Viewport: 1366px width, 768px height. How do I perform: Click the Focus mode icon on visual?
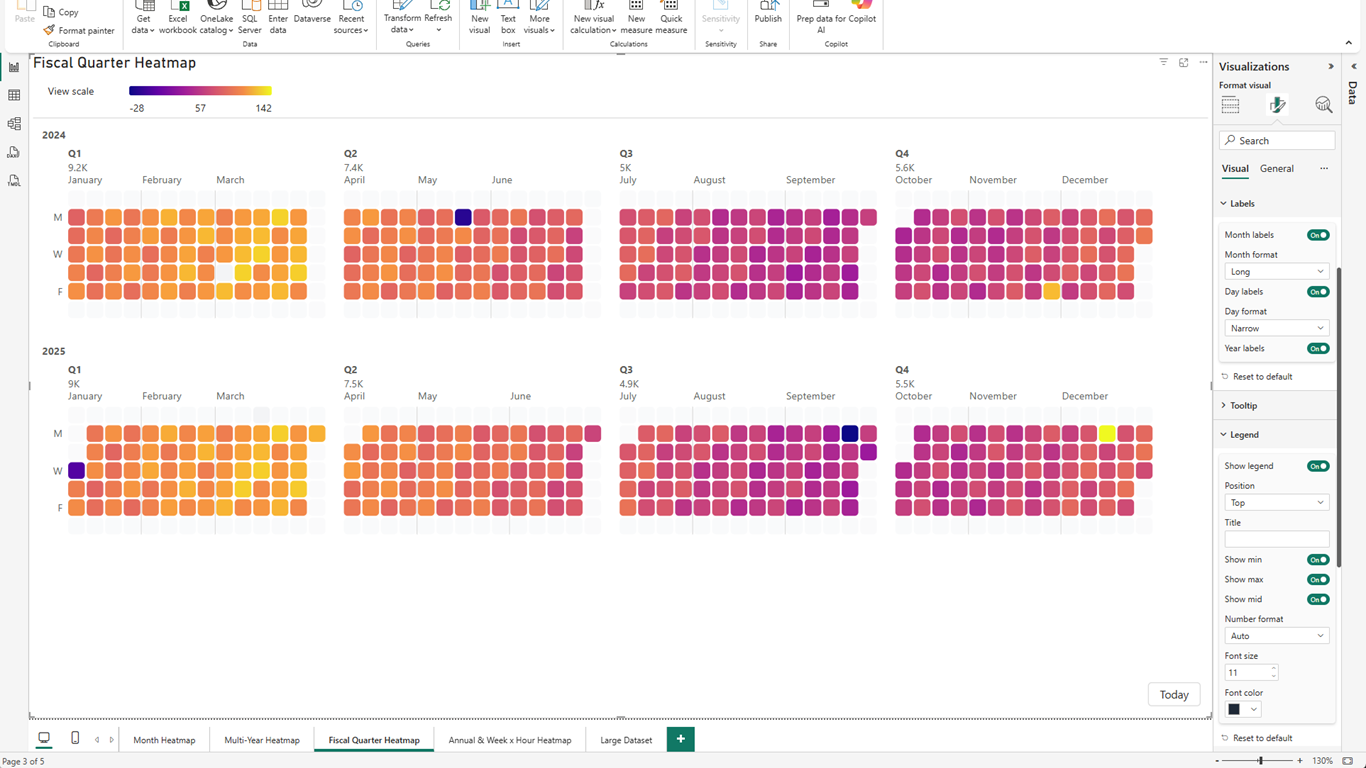(1183, 62)
